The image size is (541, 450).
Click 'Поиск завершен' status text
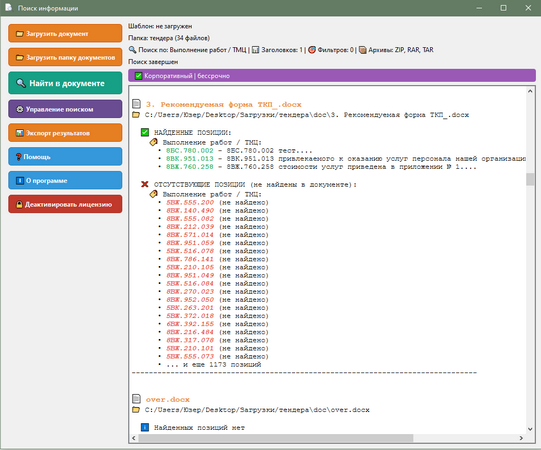pos(153,62)
